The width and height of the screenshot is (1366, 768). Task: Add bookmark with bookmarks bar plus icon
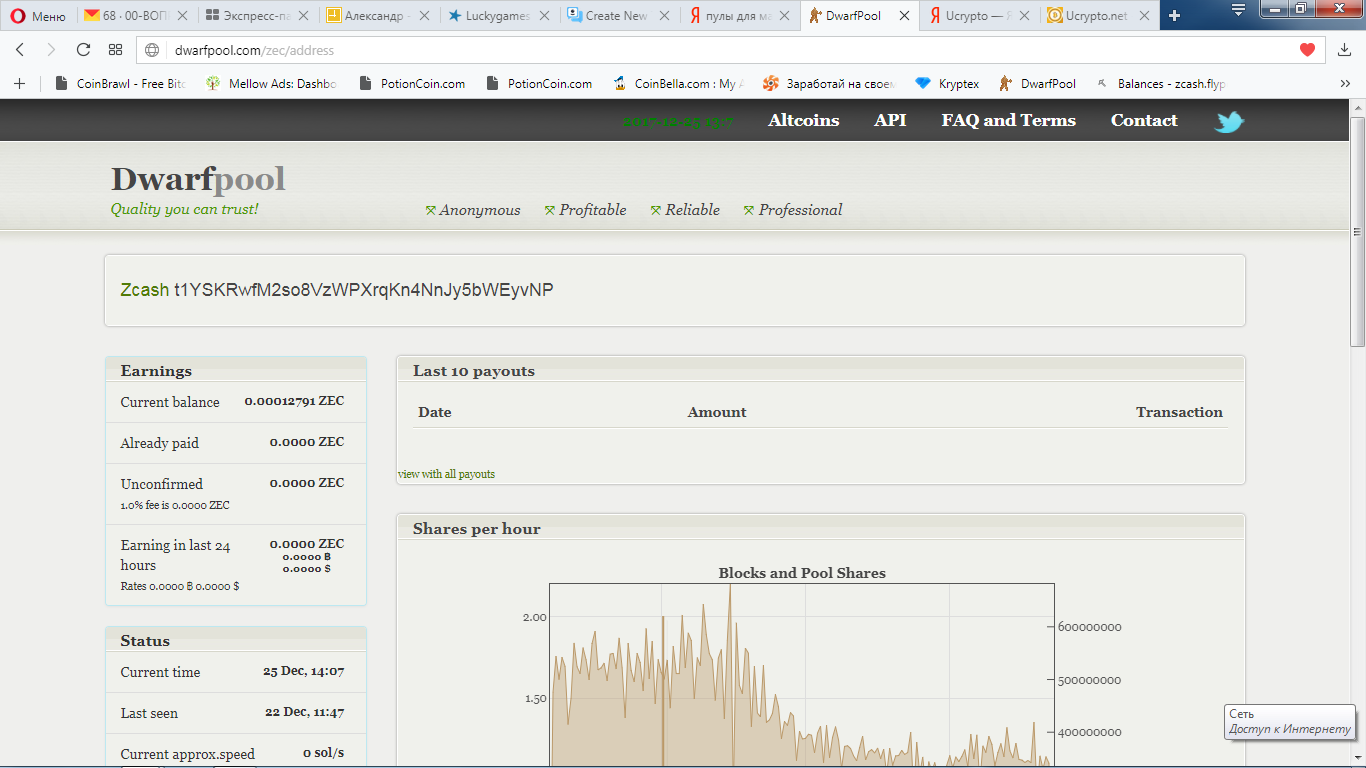point(19,84)
